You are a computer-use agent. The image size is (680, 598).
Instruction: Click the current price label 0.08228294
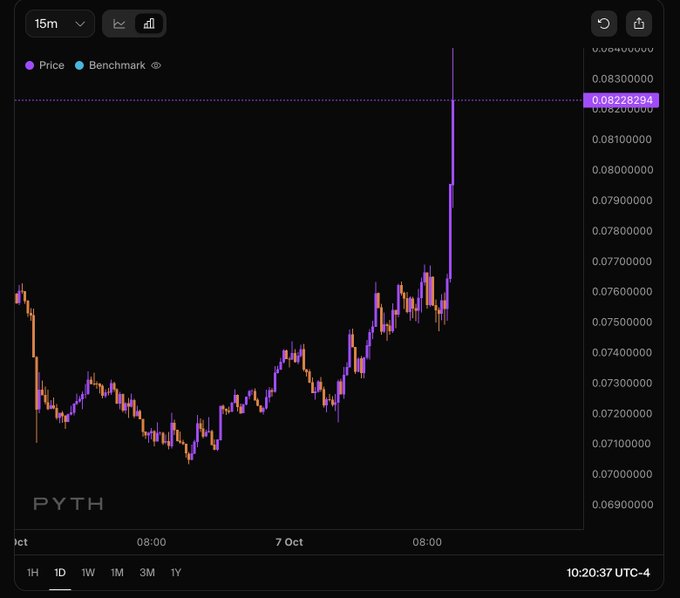click(x=621, y=100)
